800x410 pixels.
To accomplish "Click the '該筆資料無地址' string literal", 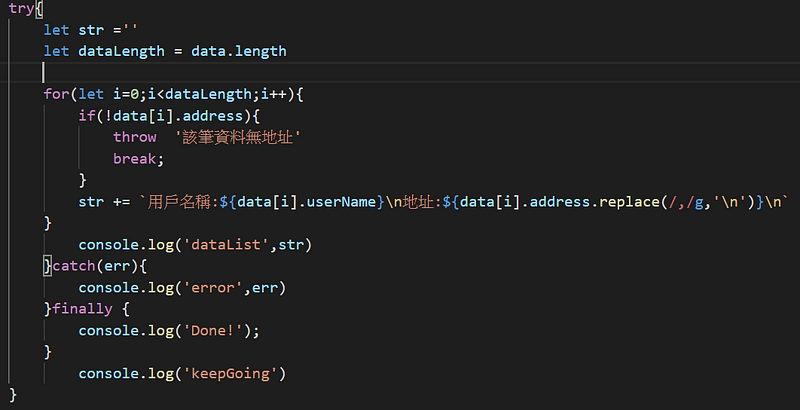I will point(238,137).
